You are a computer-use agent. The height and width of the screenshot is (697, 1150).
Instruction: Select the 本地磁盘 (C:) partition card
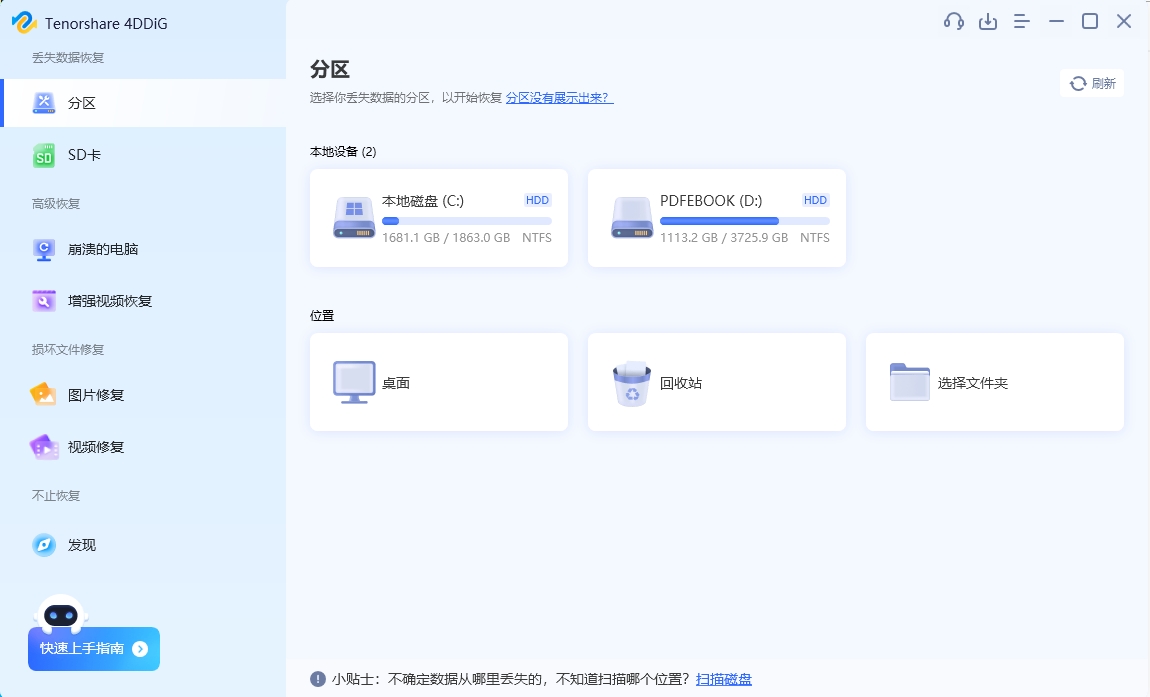pos(439,218)
